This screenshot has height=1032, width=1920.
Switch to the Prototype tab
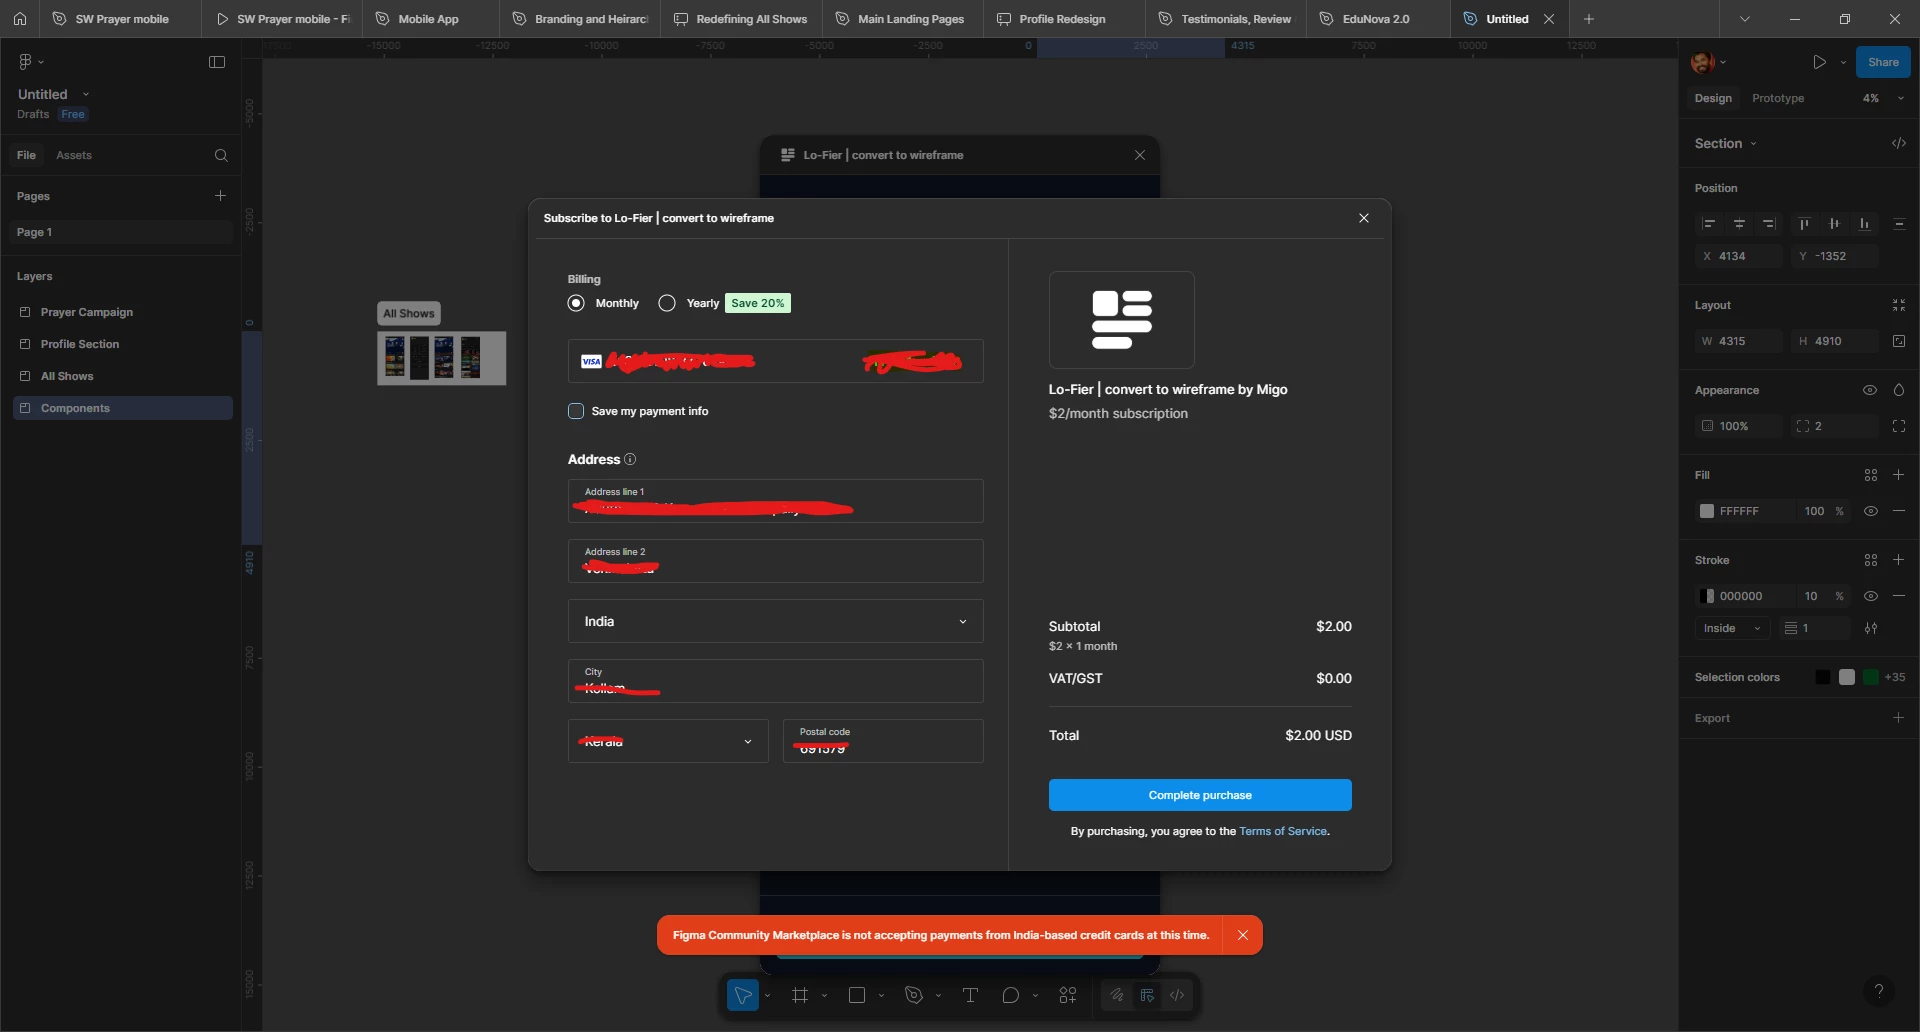[x=1777, y=98]
